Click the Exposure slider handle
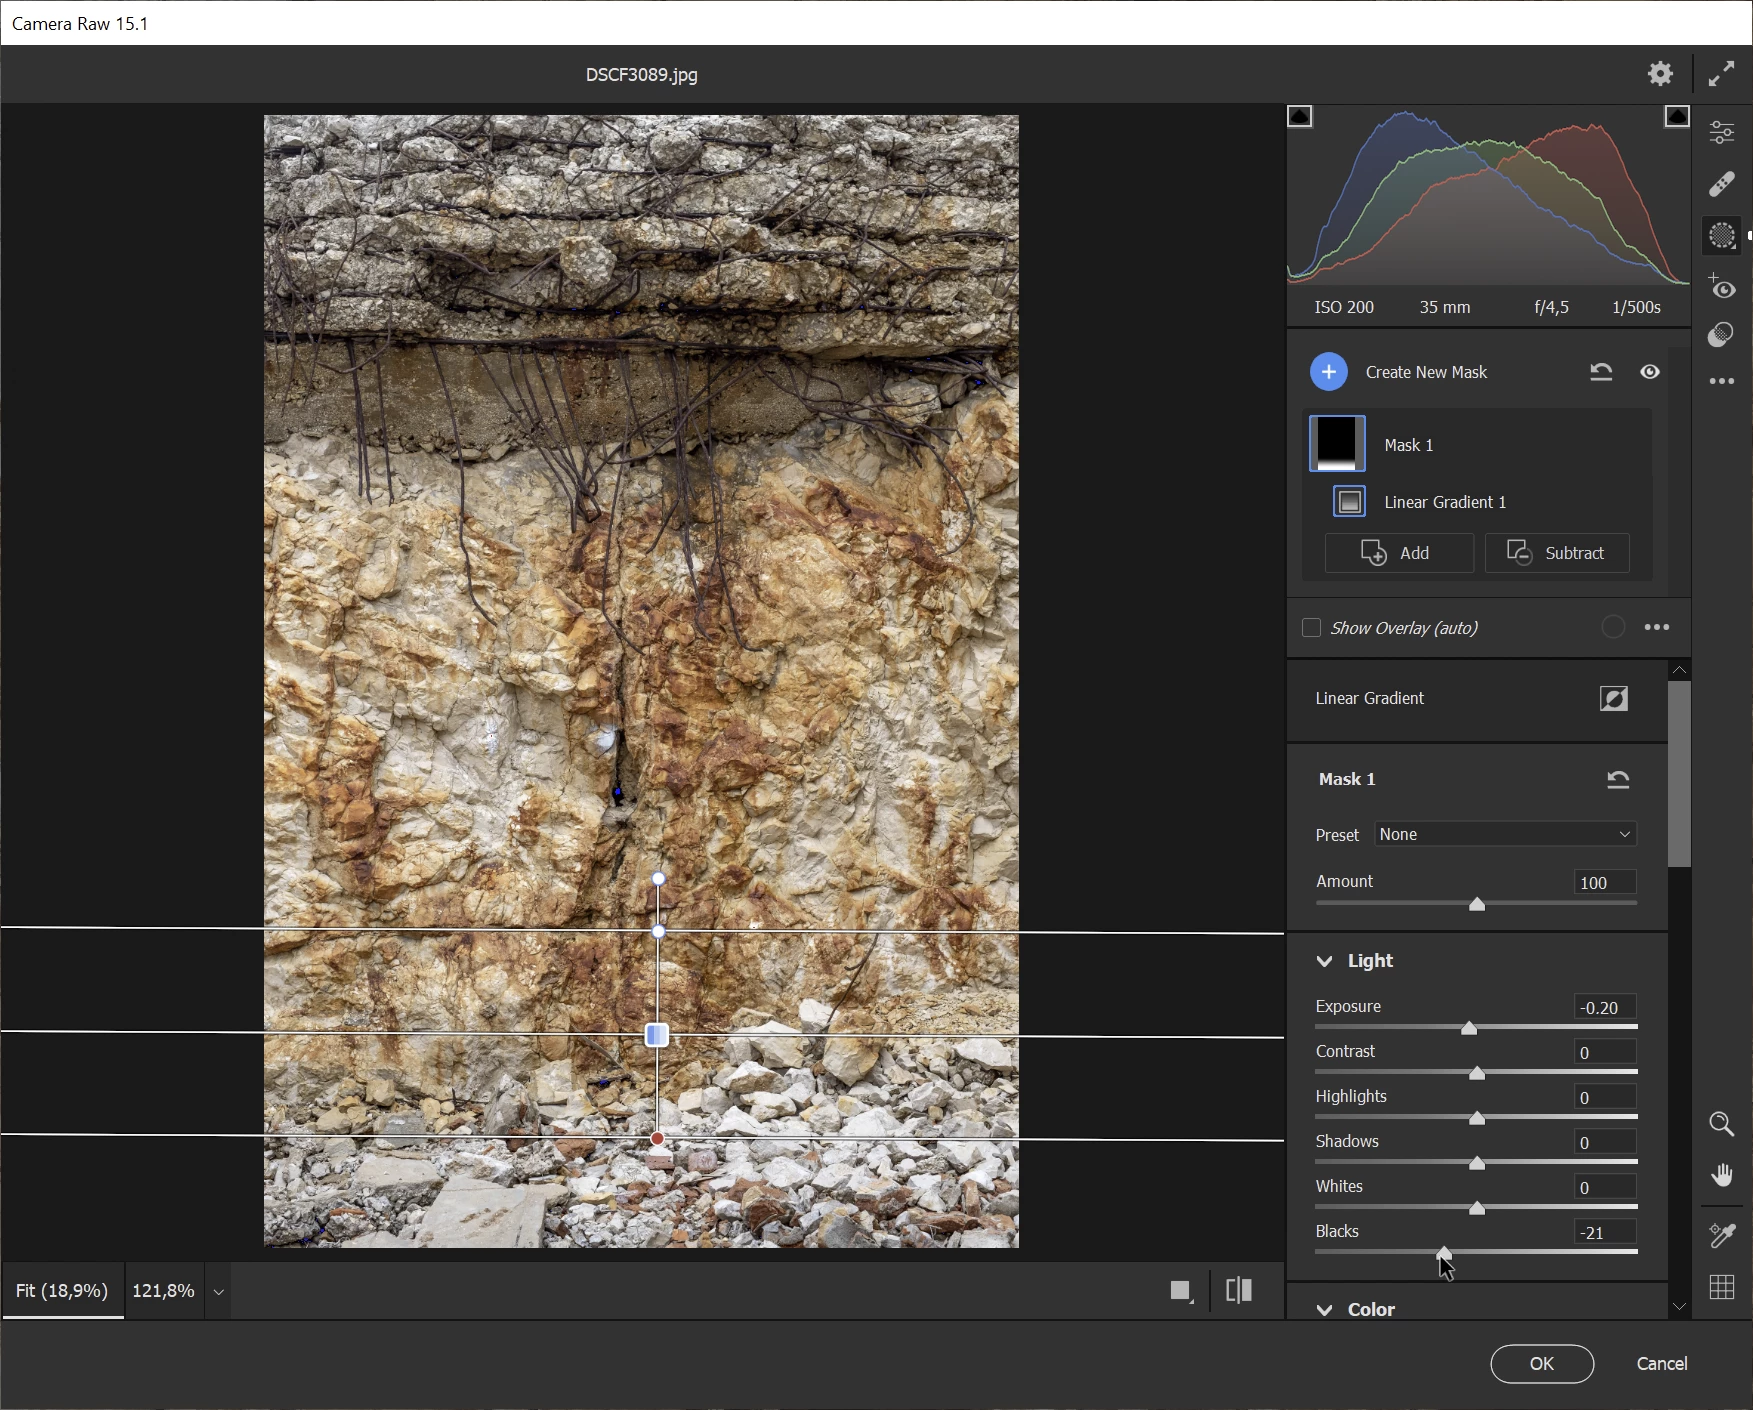 pos(1468,1028)
